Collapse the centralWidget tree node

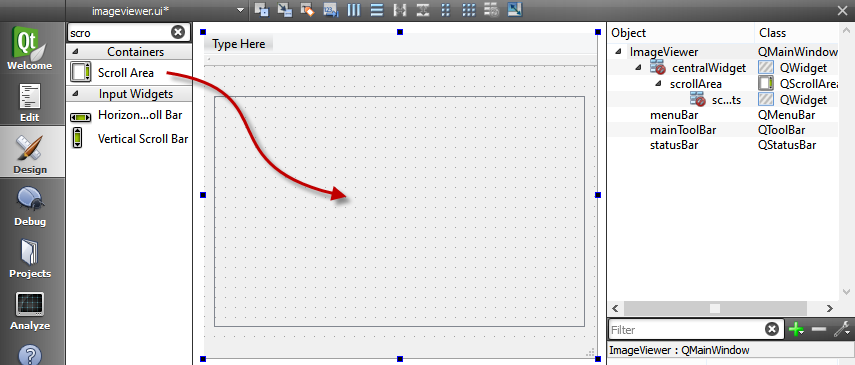[x=638, y=68]
